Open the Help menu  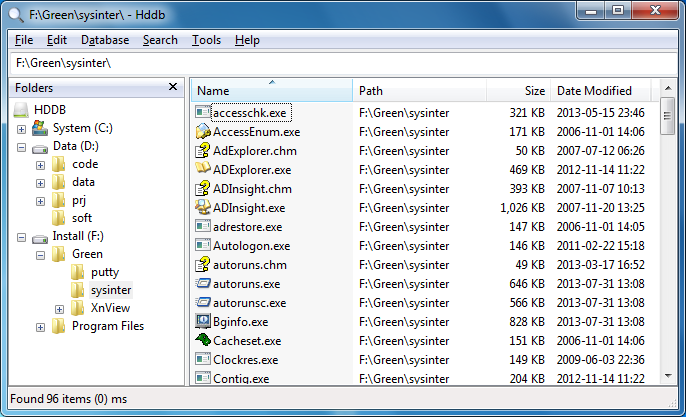coord(247,40)
